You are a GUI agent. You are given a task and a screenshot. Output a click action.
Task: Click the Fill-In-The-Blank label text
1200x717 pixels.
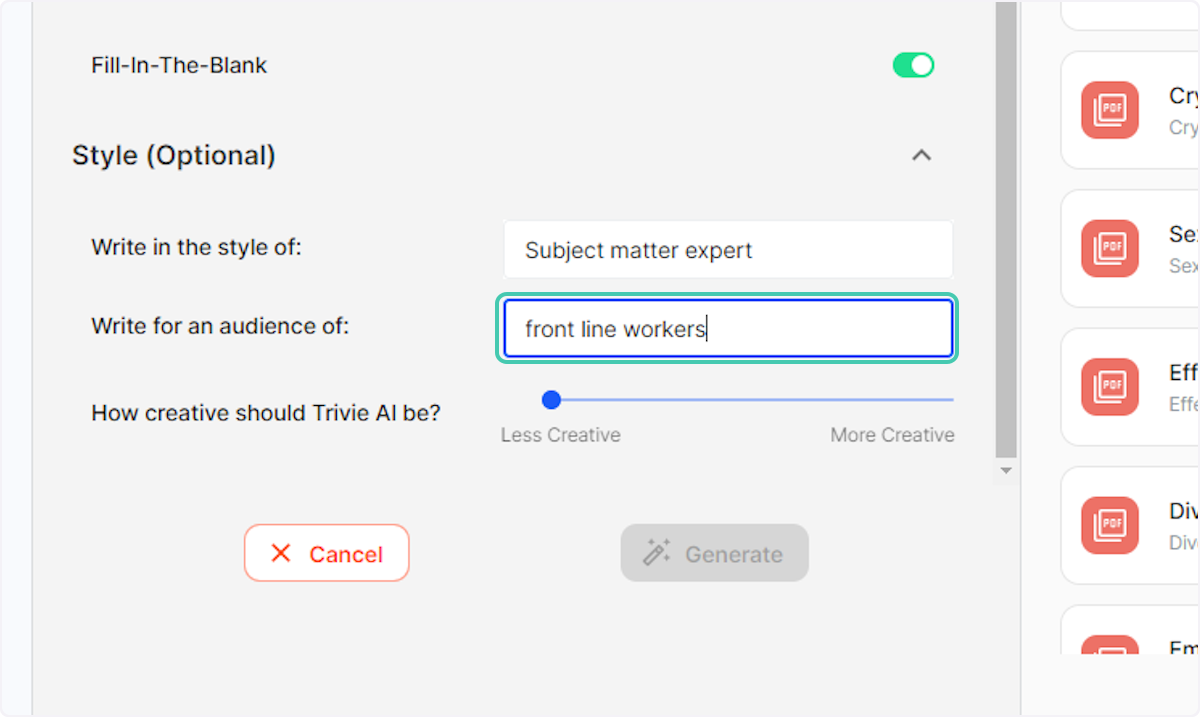[179, 66]
